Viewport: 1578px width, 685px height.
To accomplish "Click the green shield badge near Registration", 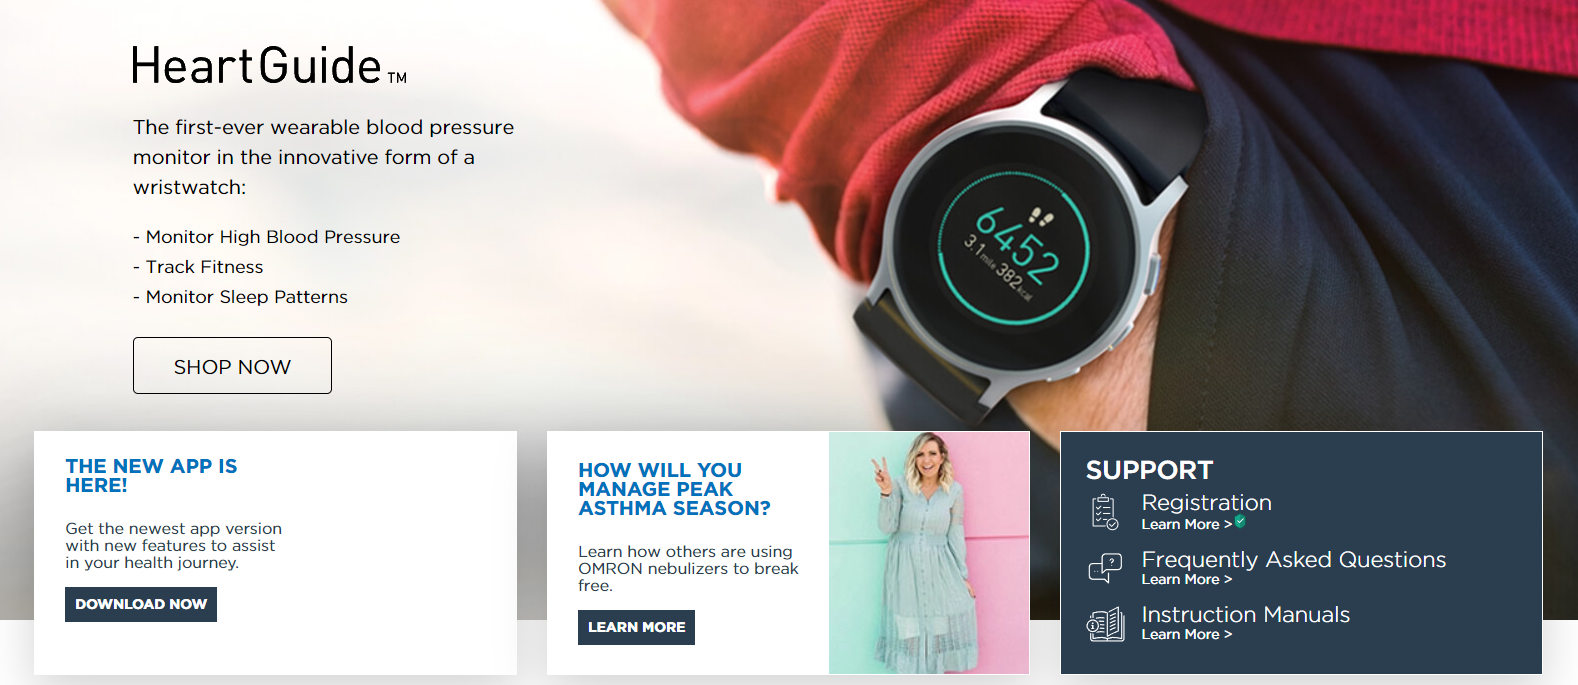I will coord(1240,521).
